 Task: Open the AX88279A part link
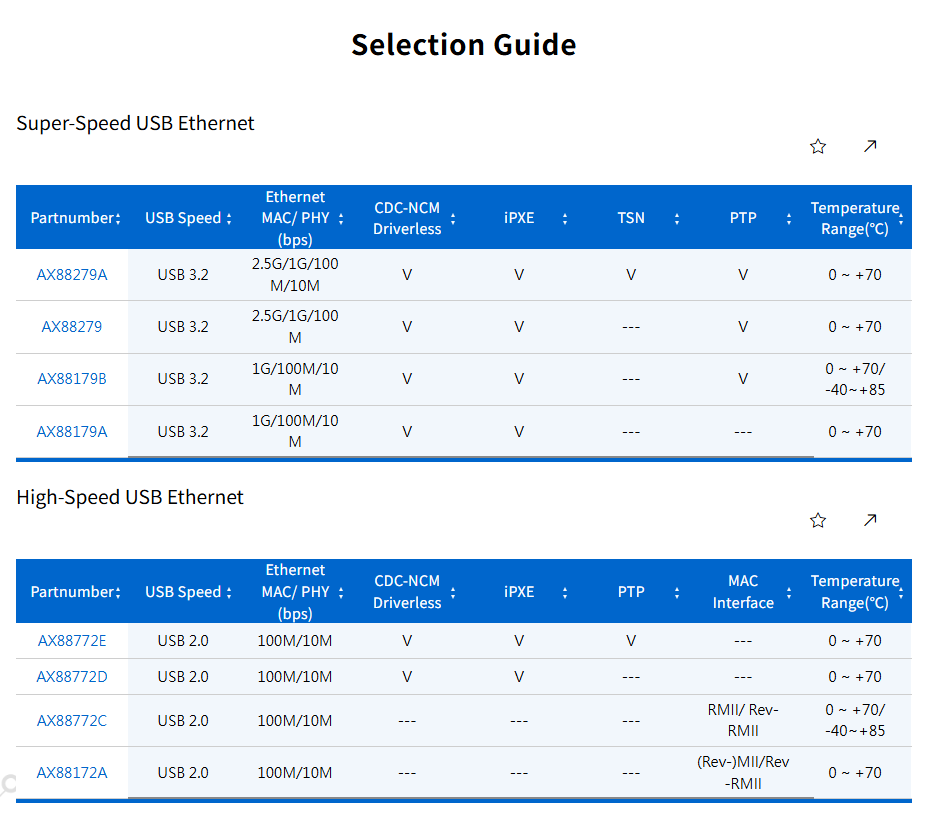click(x=72, y=274)
